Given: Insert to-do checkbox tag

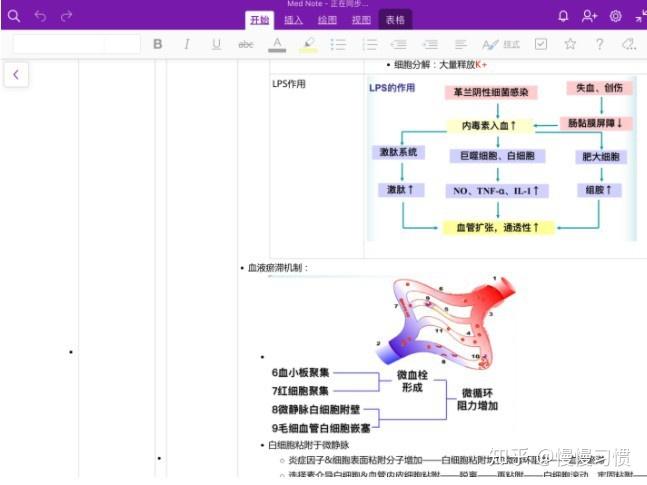Looking at the screenshot, I should coord(541,44).
